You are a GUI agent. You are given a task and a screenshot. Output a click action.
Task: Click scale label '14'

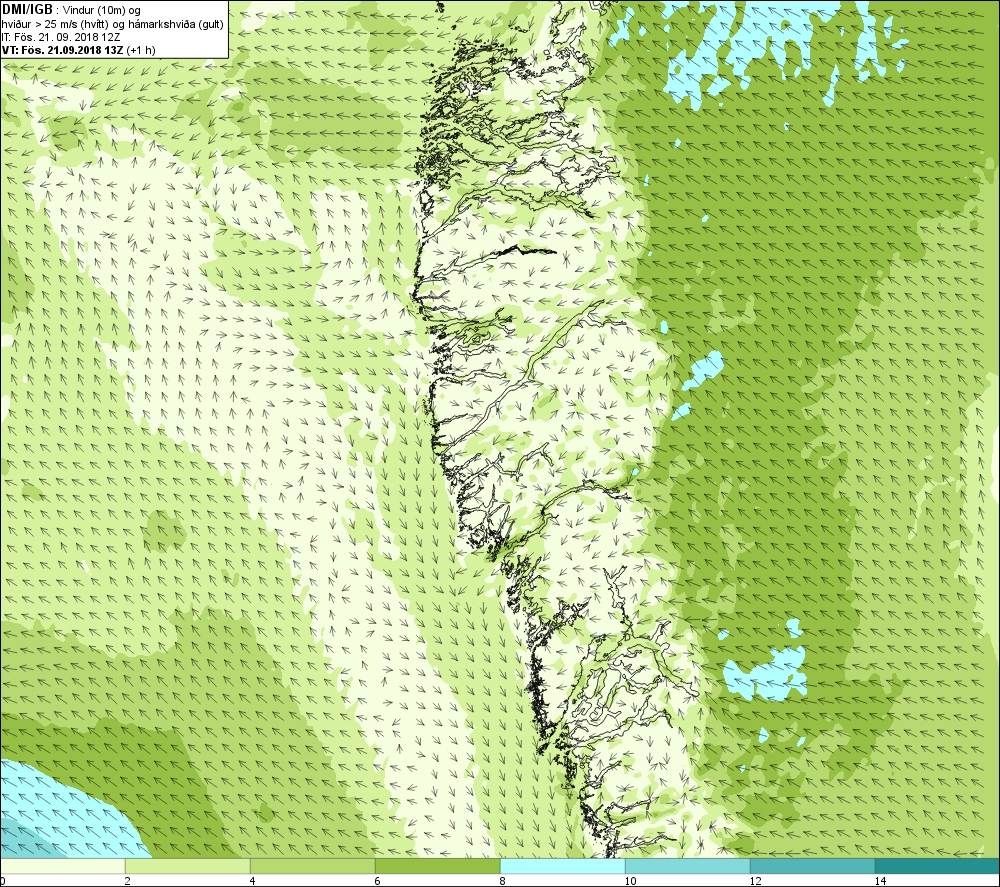[x=880, y=881]
